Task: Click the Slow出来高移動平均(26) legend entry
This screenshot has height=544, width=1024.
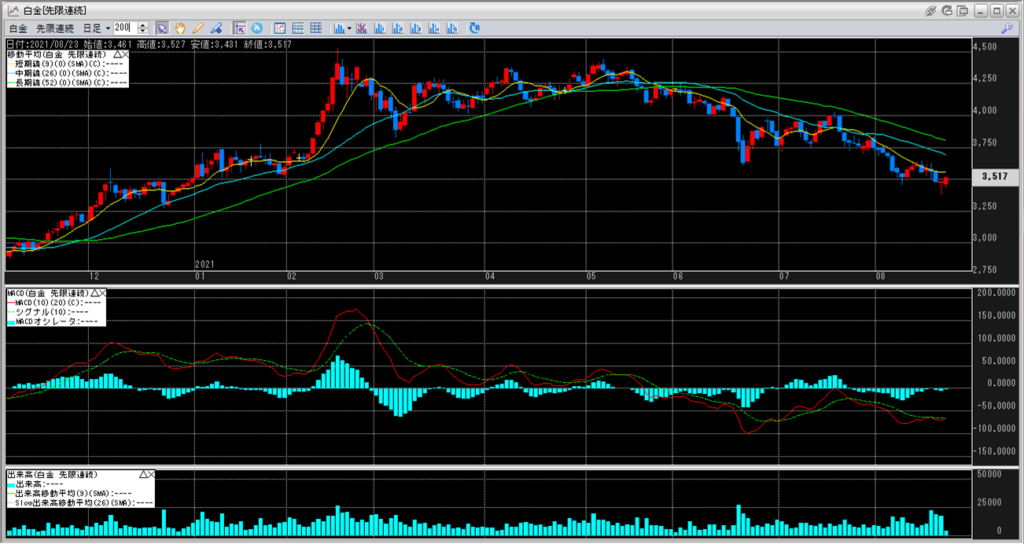Action: pos(80,502)
